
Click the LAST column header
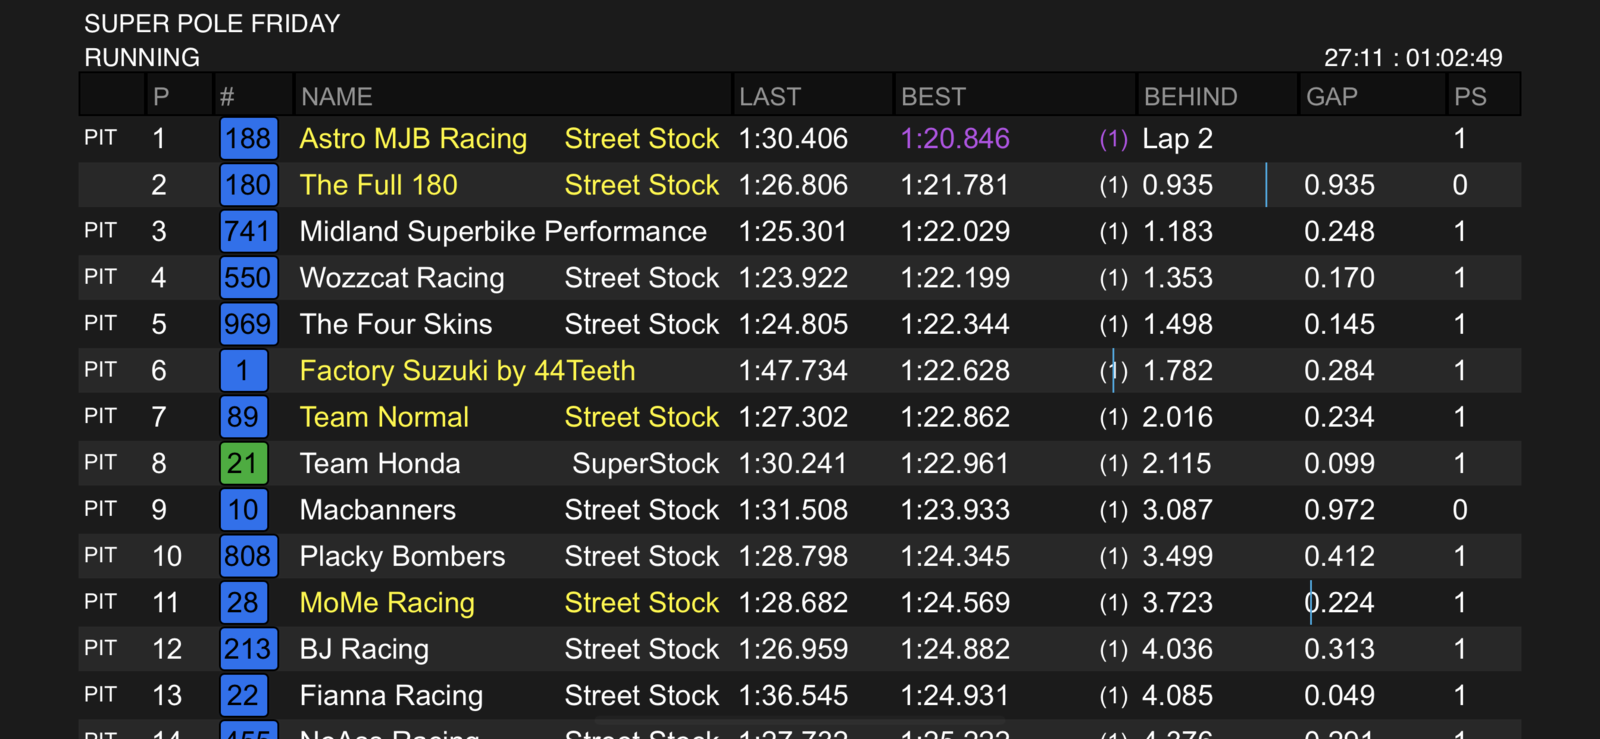[770, 97]
